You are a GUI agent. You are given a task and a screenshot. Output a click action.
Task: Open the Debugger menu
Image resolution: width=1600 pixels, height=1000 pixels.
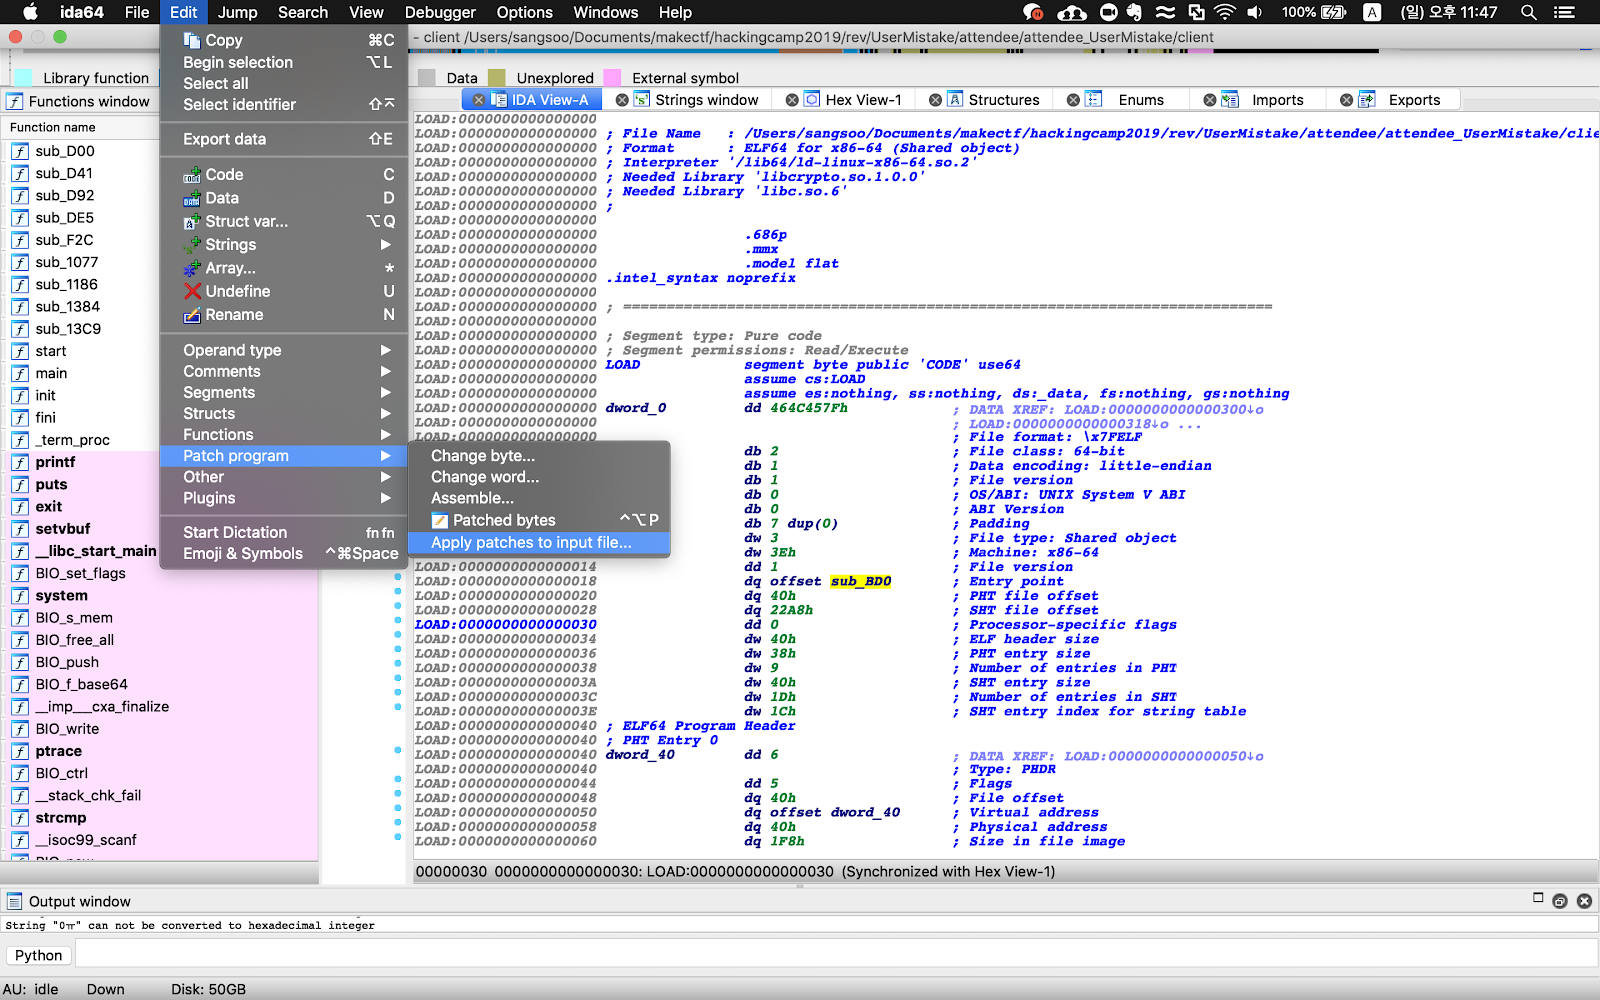point(440,12)
